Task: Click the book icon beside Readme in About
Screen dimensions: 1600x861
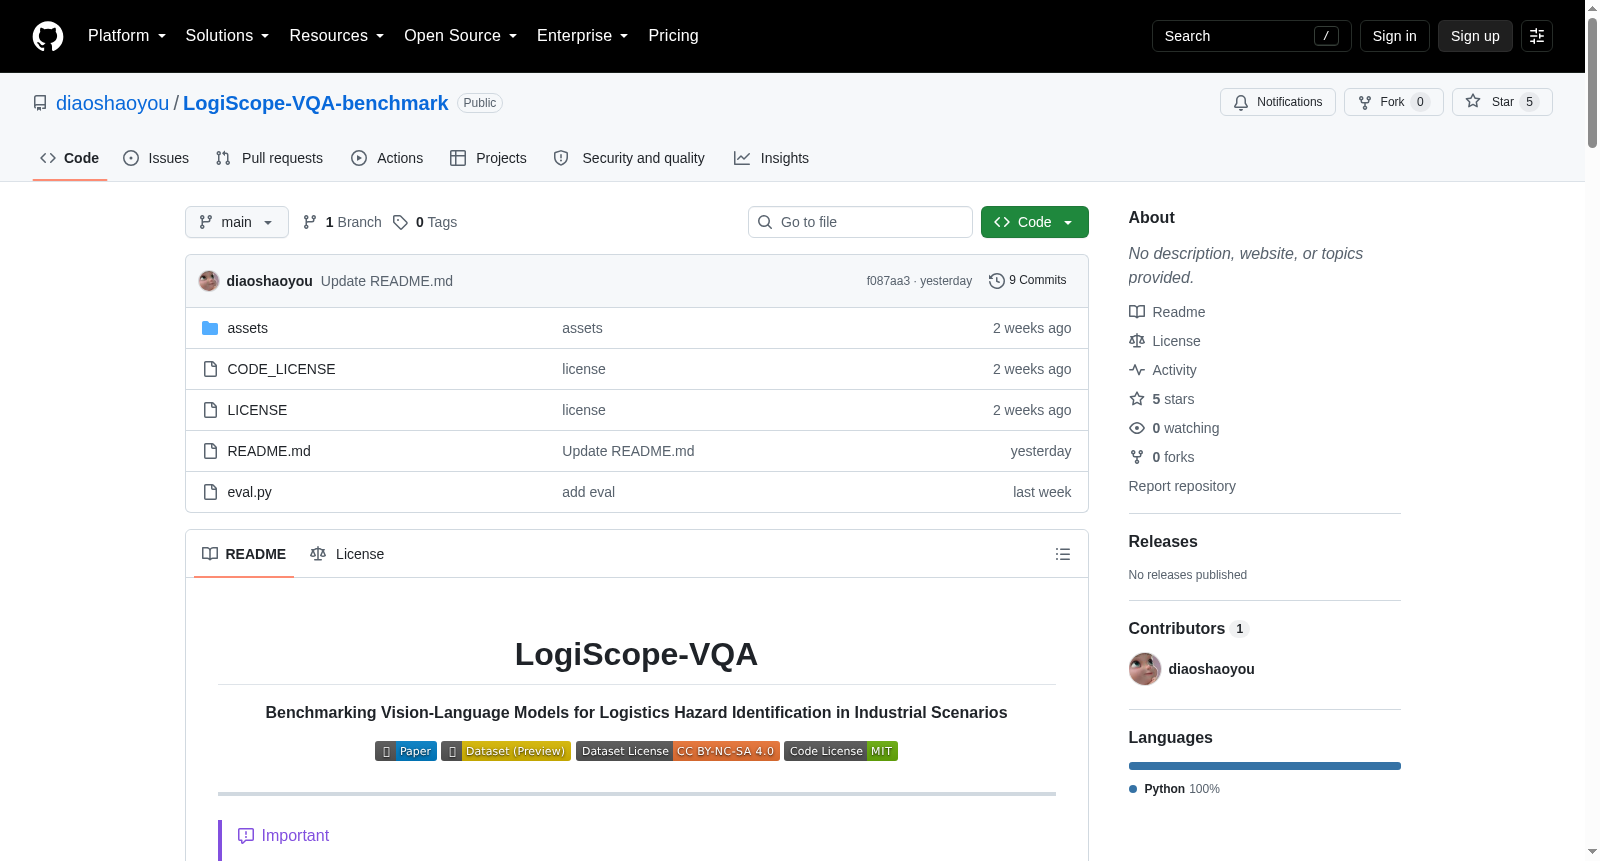Action: coord(1137,312)
